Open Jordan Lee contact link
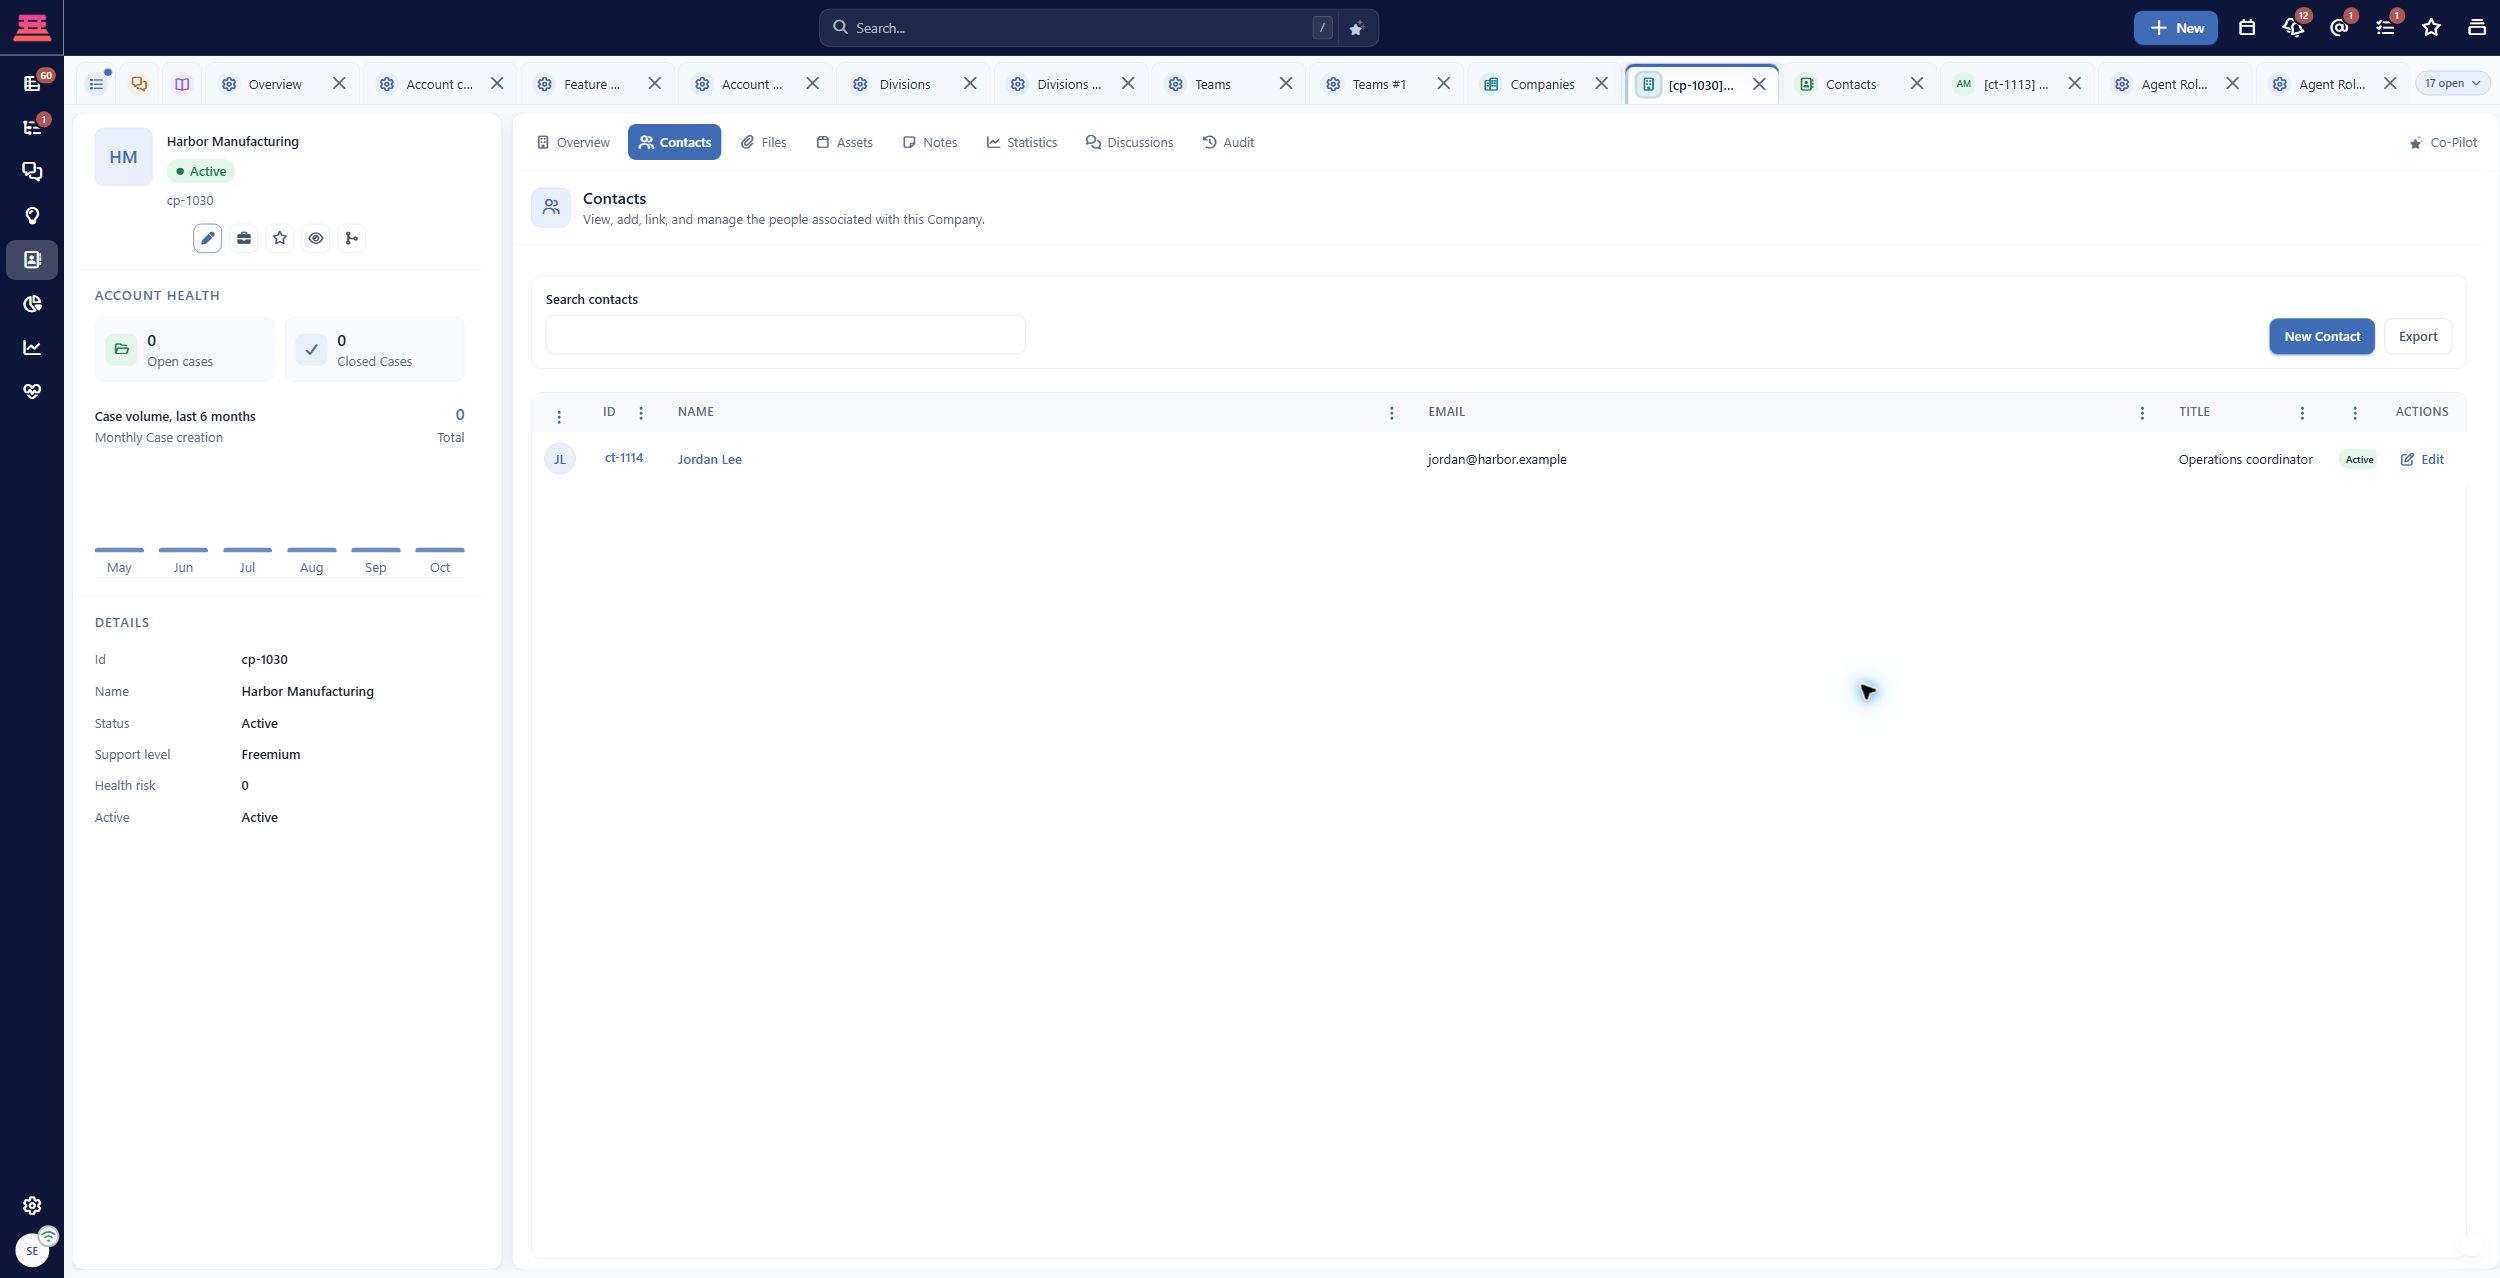Screen dimensions: 2500x1278 pyautogui.click(x=709, y=460)
